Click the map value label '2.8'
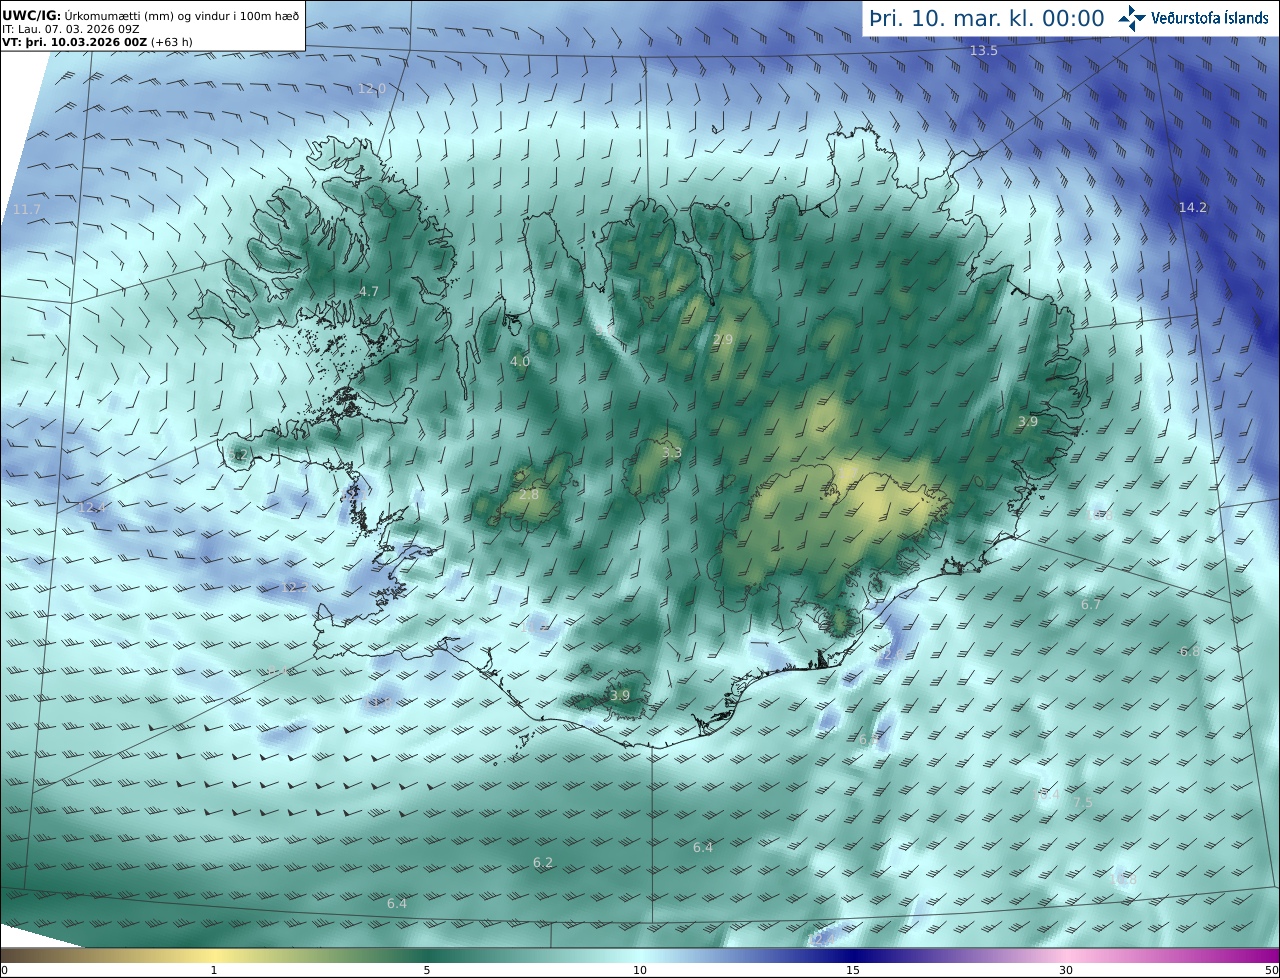 (x=529, y=495)
